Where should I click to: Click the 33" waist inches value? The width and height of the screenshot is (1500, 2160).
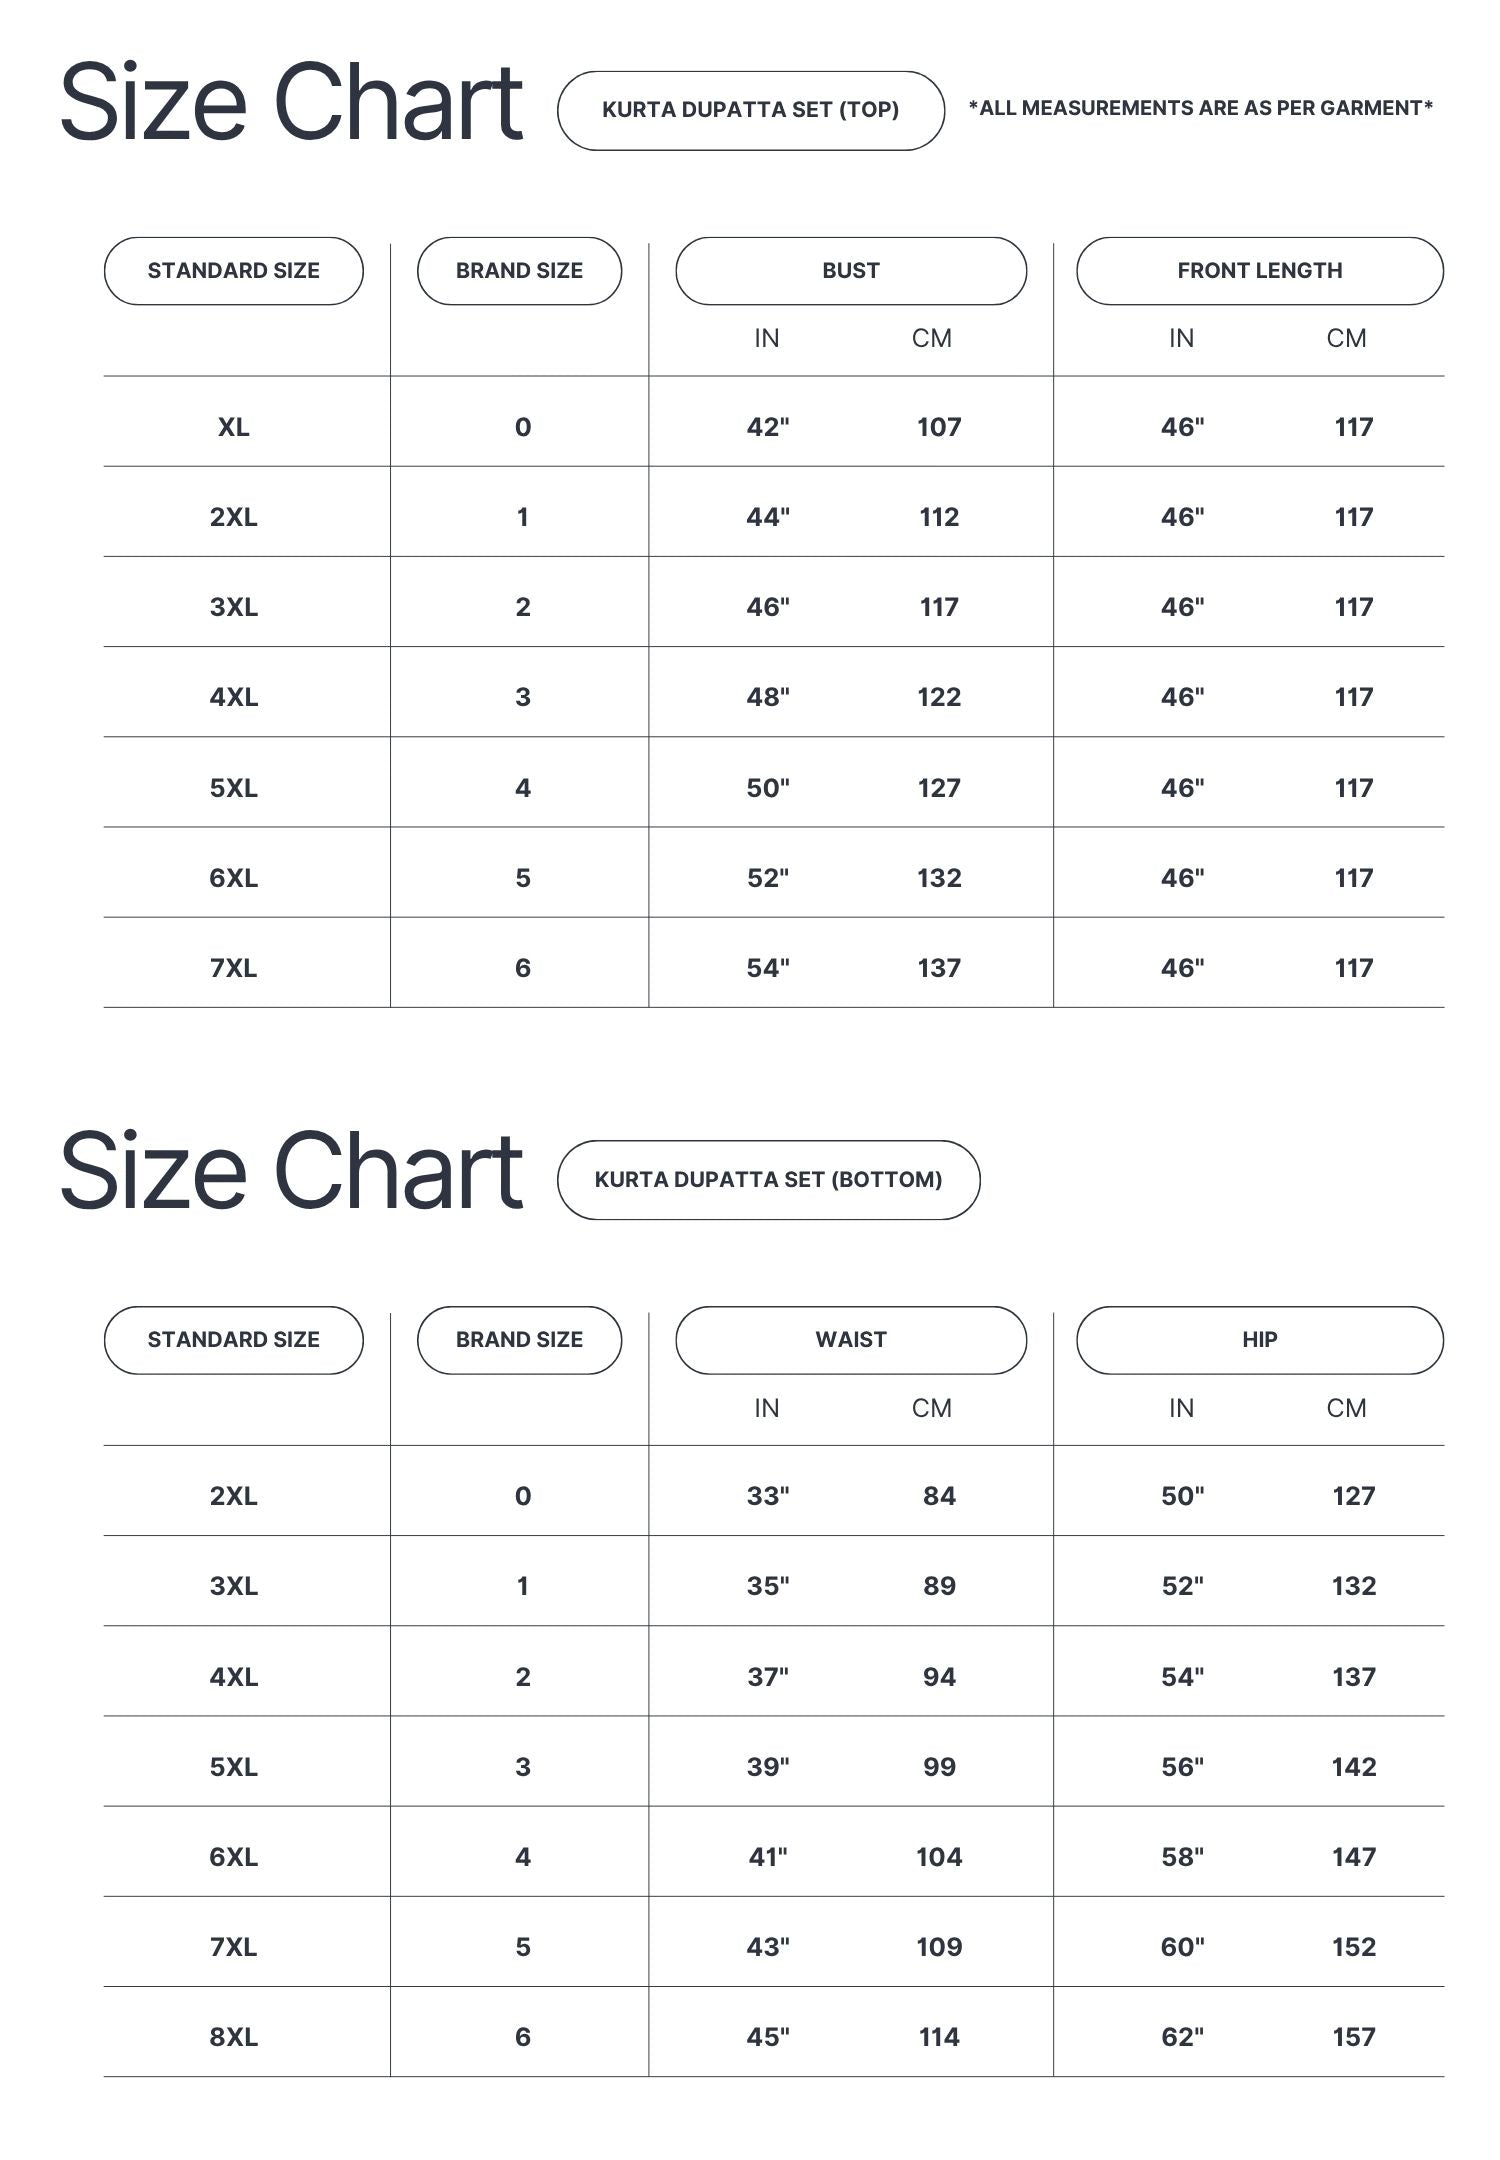pos(768,1496)
